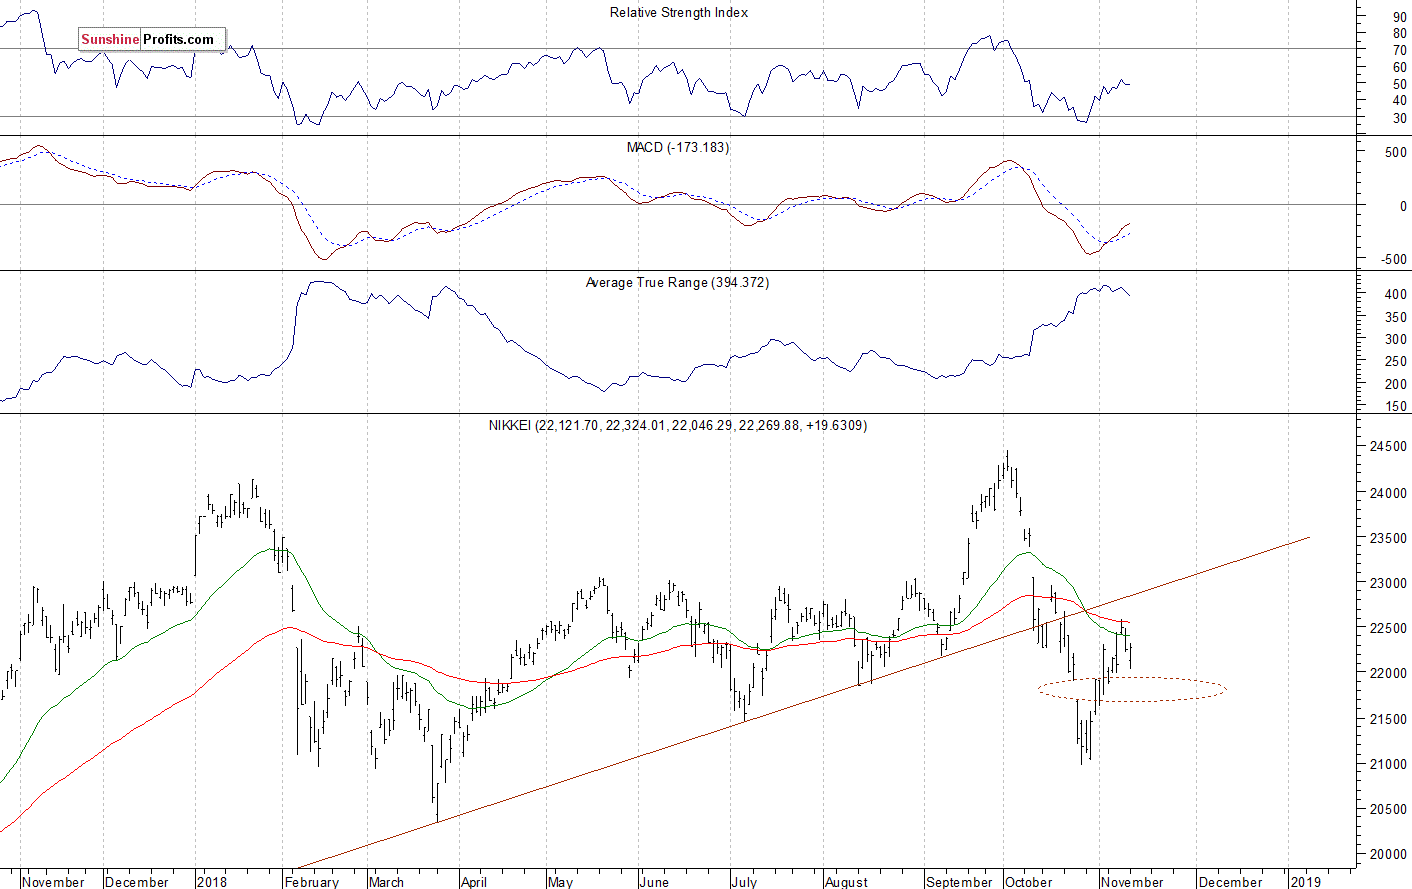Viewport: 1412px width, 889px height.
Task: Click the MACD axis value 500
Action: tap(1395, 153)
